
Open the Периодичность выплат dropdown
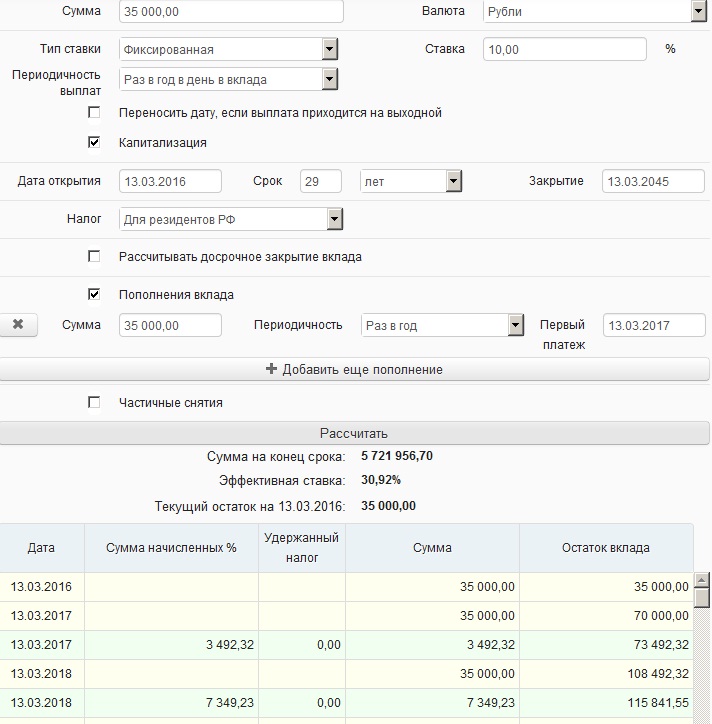(x=329, y=79)
